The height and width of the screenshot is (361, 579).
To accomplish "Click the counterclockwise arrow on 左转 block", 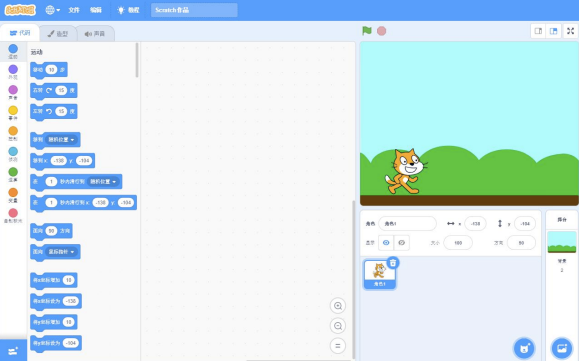I will point(49,111).
